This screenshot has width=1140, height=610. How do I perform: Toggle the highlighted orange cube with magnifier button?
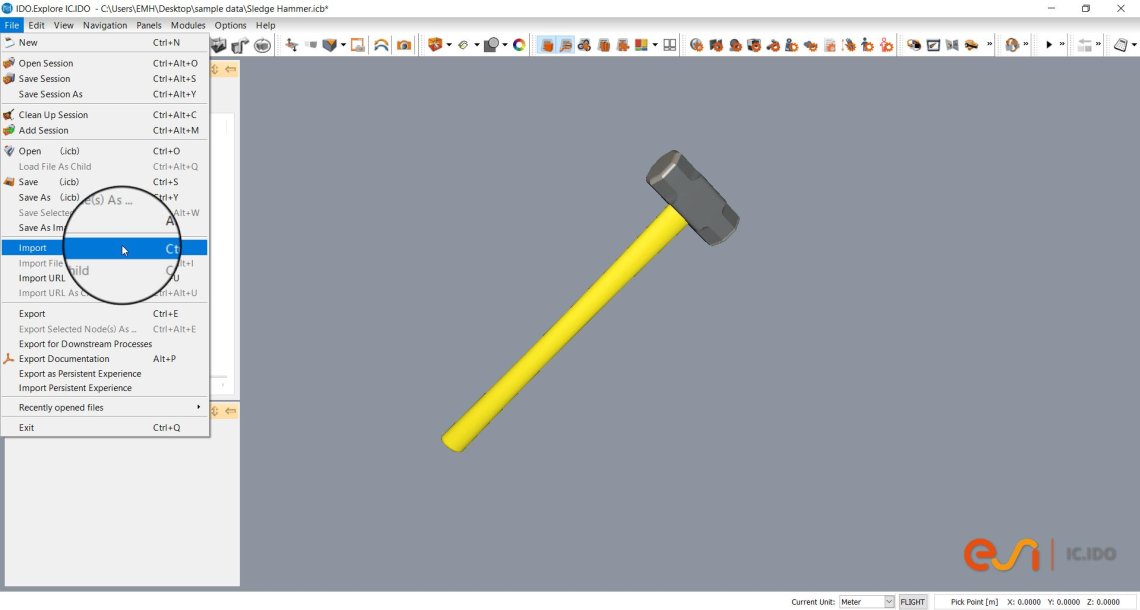(x=566, y=45)
